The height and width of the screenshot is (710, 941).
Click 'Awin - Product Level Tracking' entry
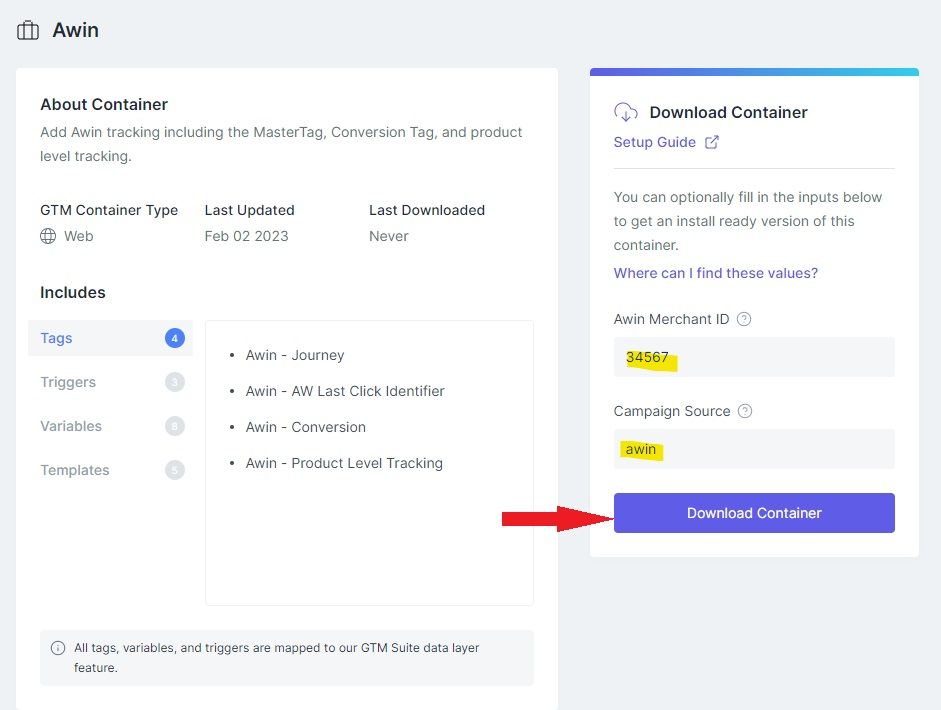click(x=344, y=463)
